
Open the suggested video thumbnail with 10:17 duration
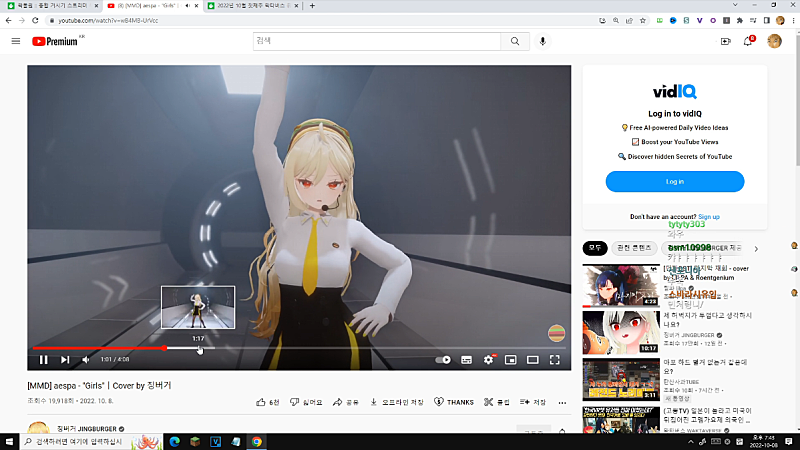point(621,333)
